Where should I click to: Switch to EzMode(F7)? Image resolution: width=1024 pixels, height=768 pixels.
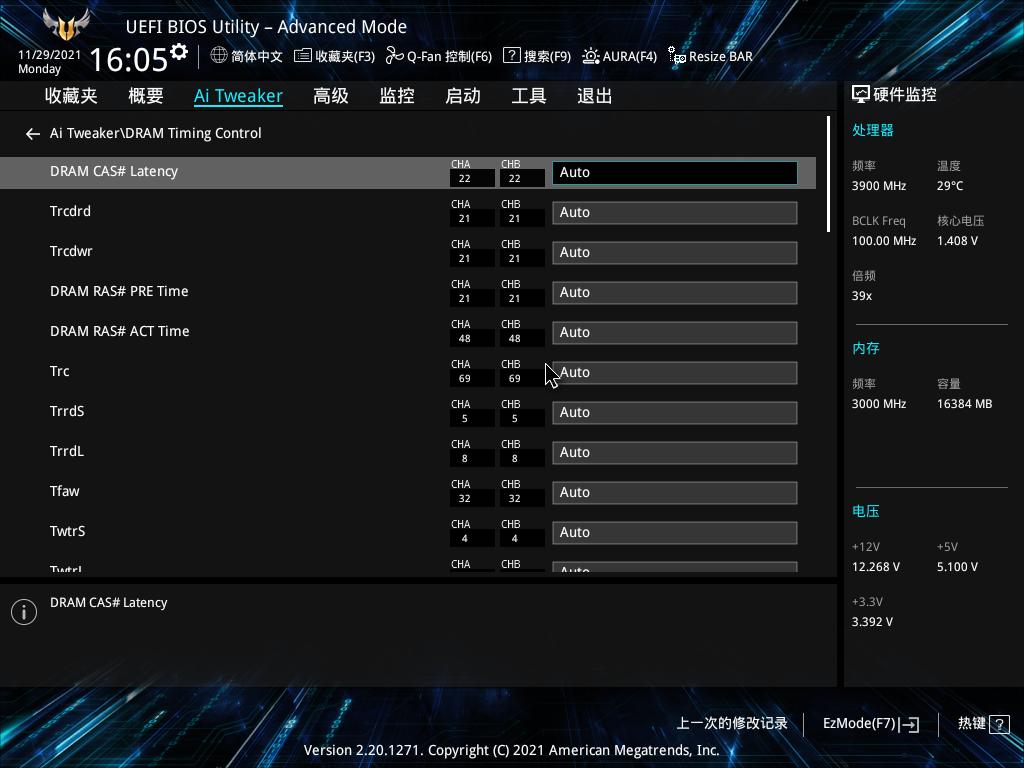871,724
